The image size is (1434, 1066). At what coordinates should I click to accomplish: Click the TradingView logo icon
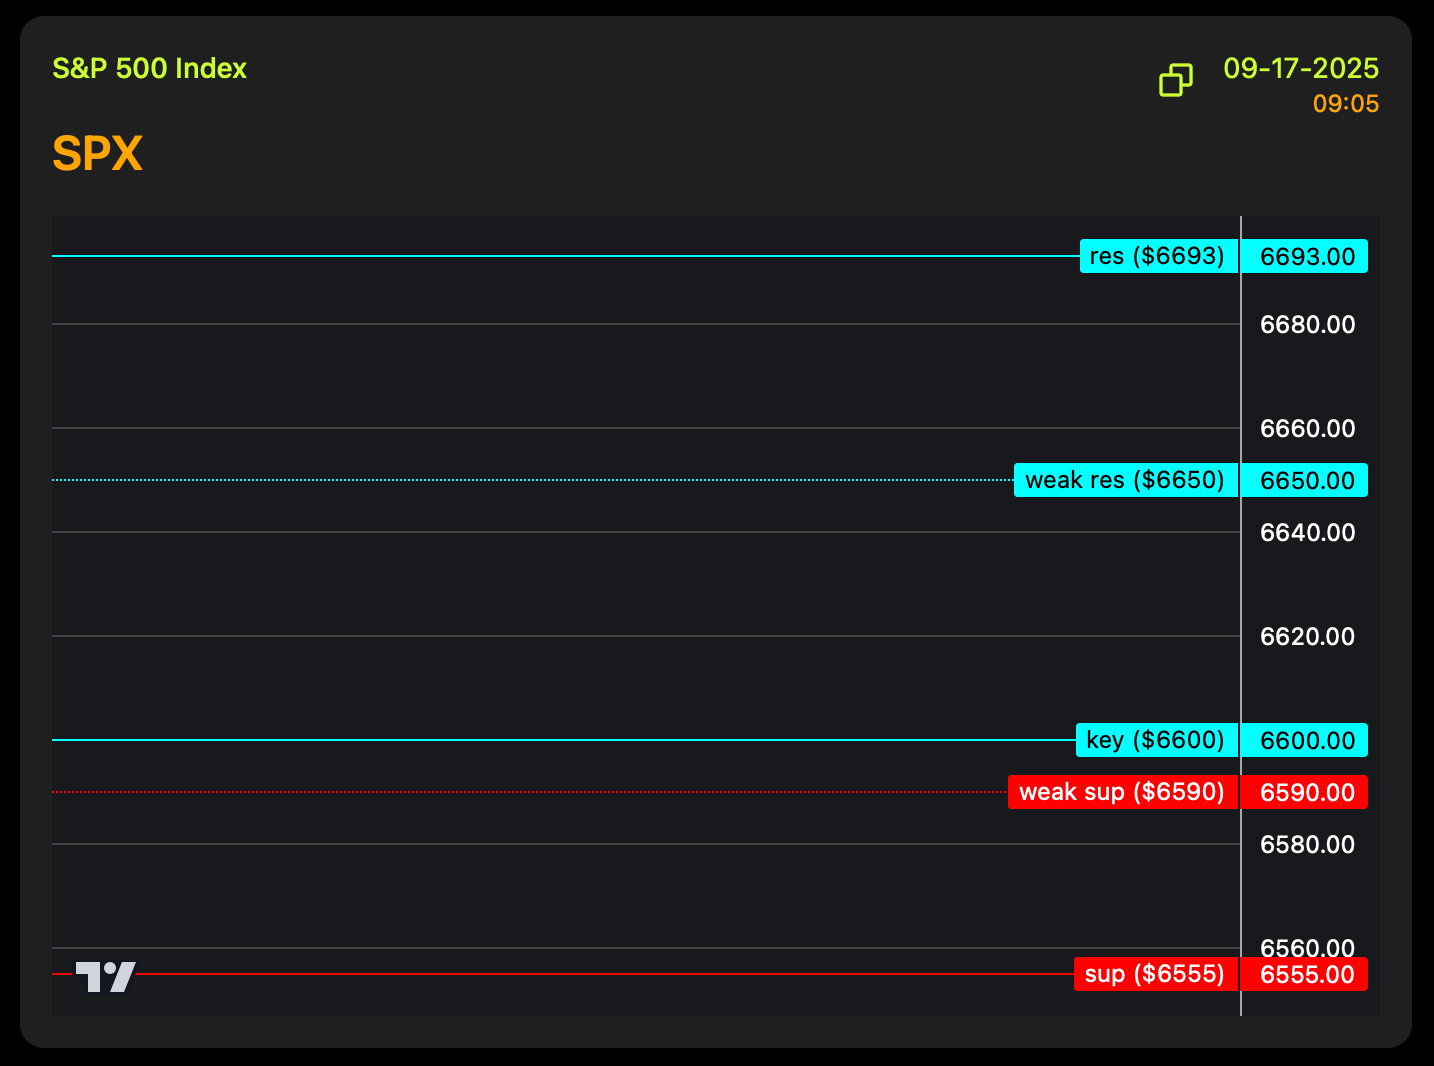106,977
